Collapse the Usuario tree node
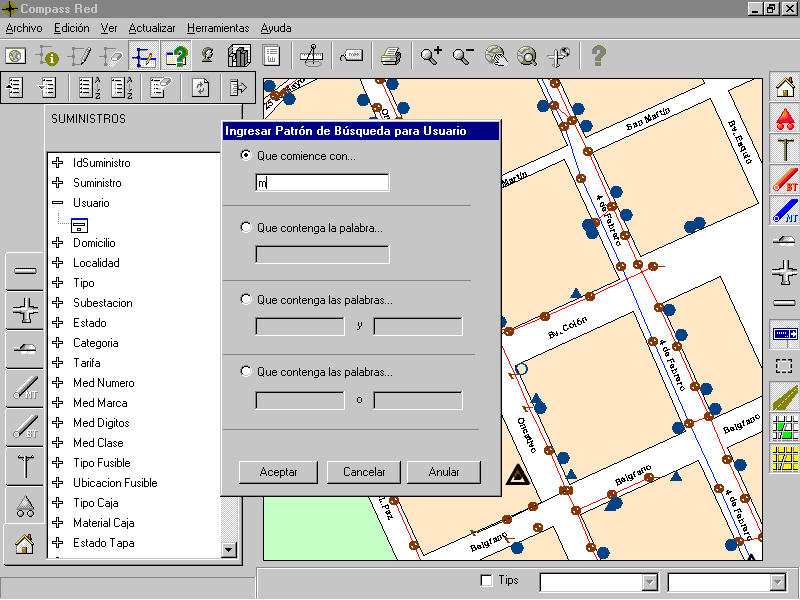Screen dimensions: 800x600 pos(58,203)
